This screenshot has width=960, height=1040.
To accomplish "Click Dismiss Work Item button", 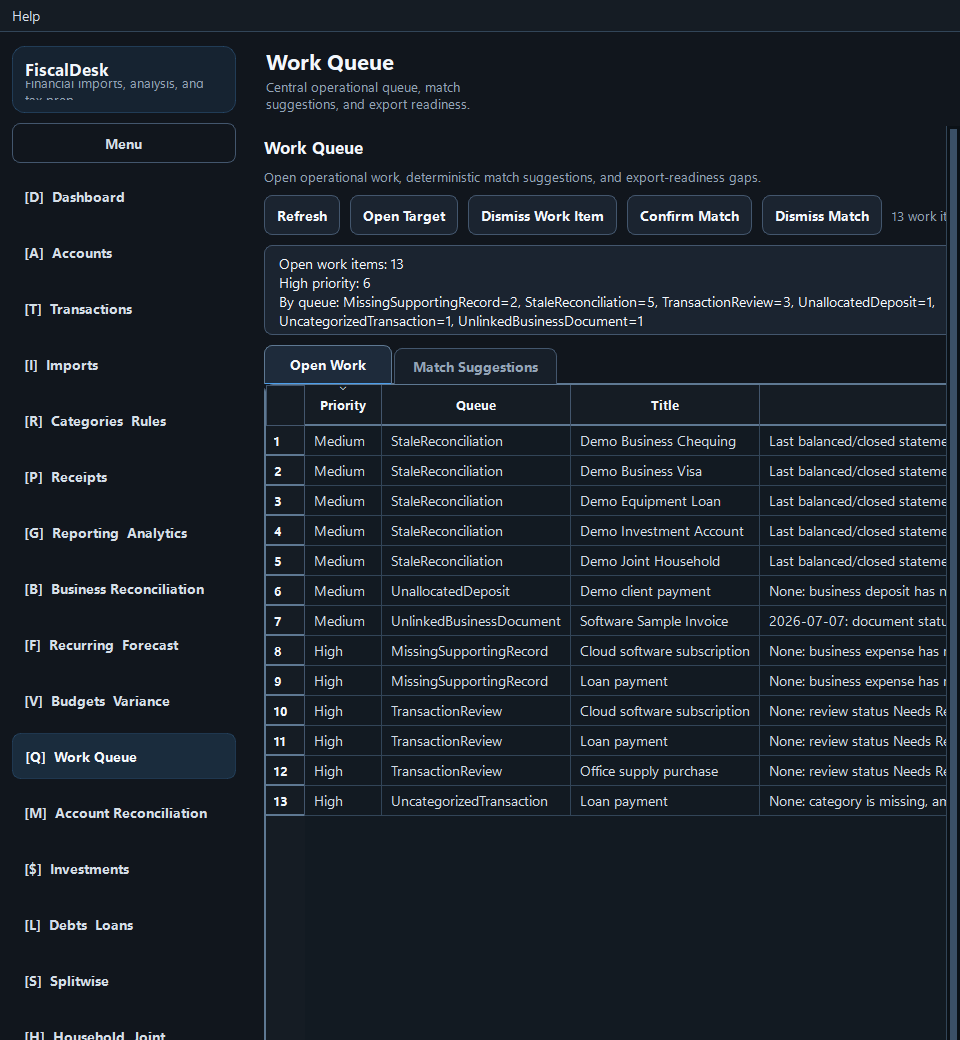I will 542,216.
